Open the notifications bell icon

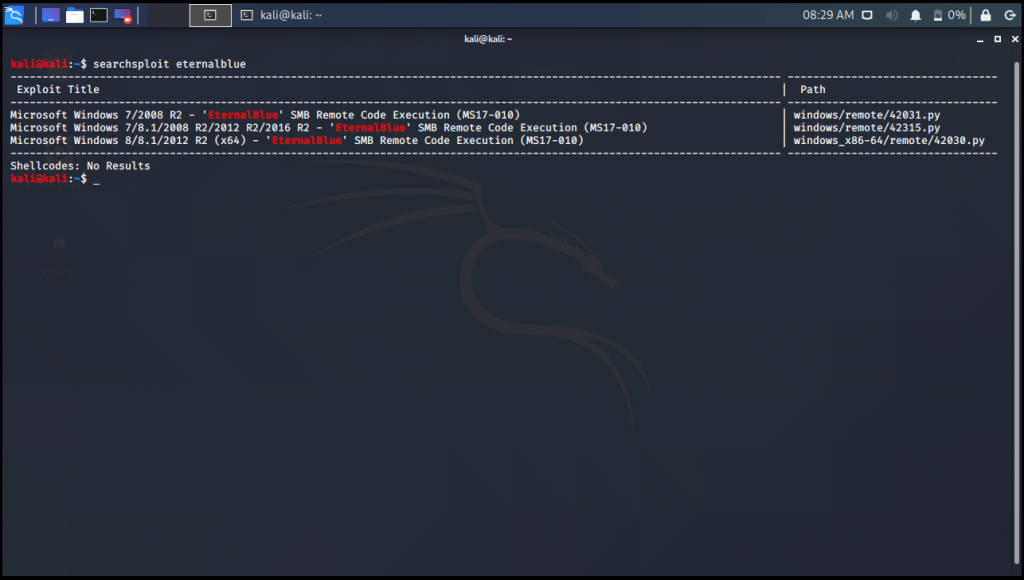coord(915,15)
